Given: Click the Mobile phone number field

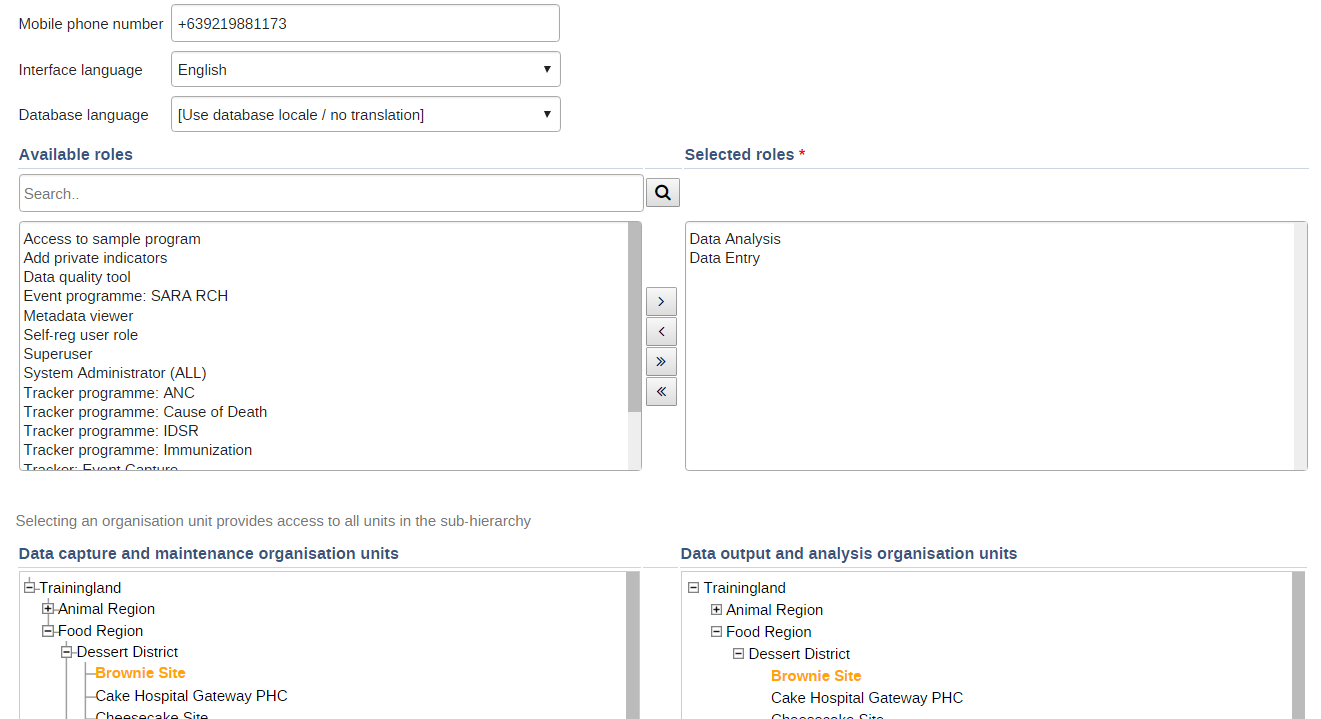Looking at the screenshot, I should [x=365, y=24].
